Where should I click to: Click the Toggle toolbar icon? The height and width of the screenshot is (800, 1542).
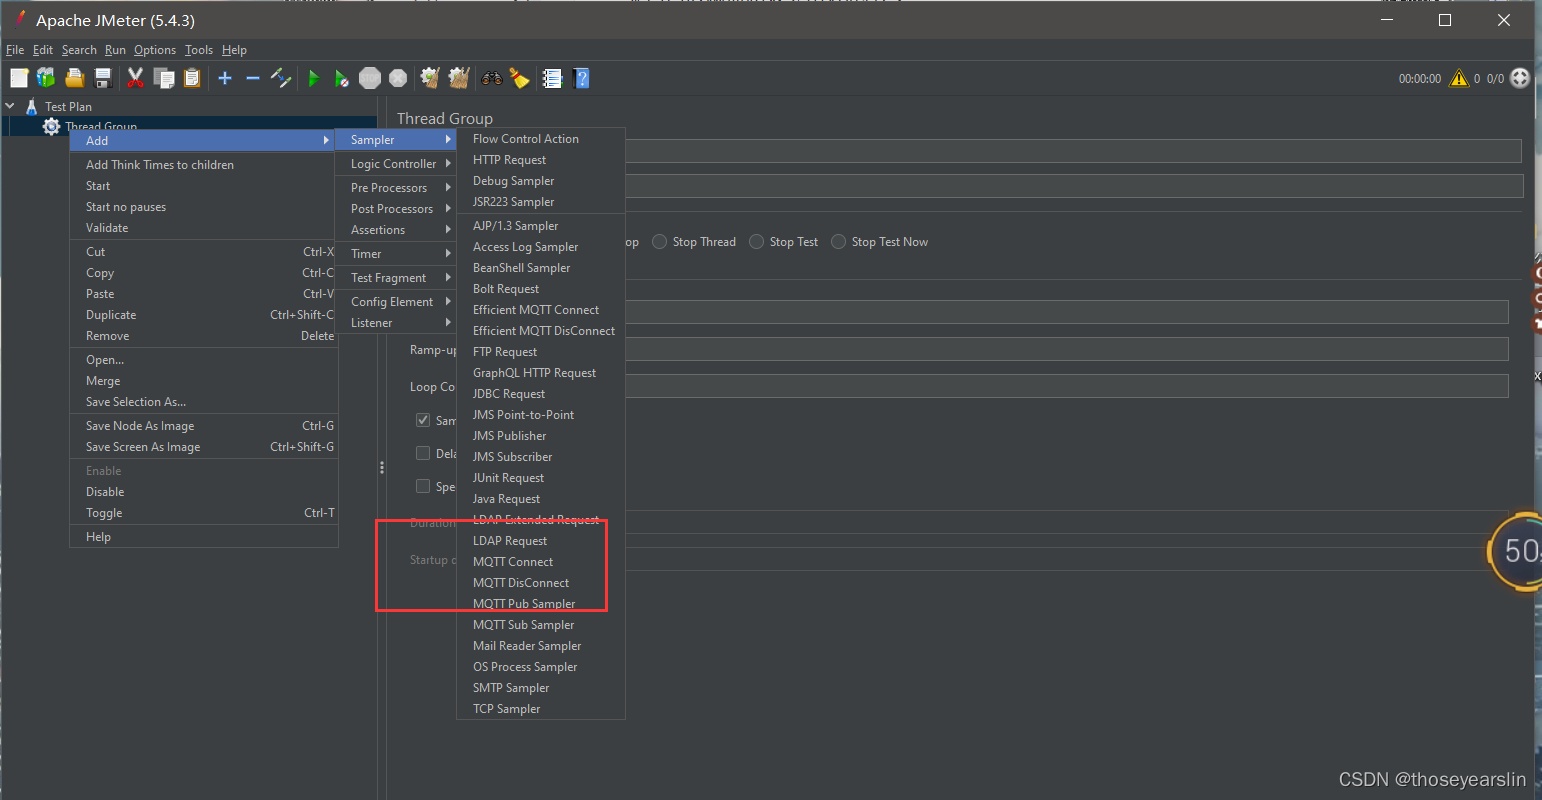[281, 78]
